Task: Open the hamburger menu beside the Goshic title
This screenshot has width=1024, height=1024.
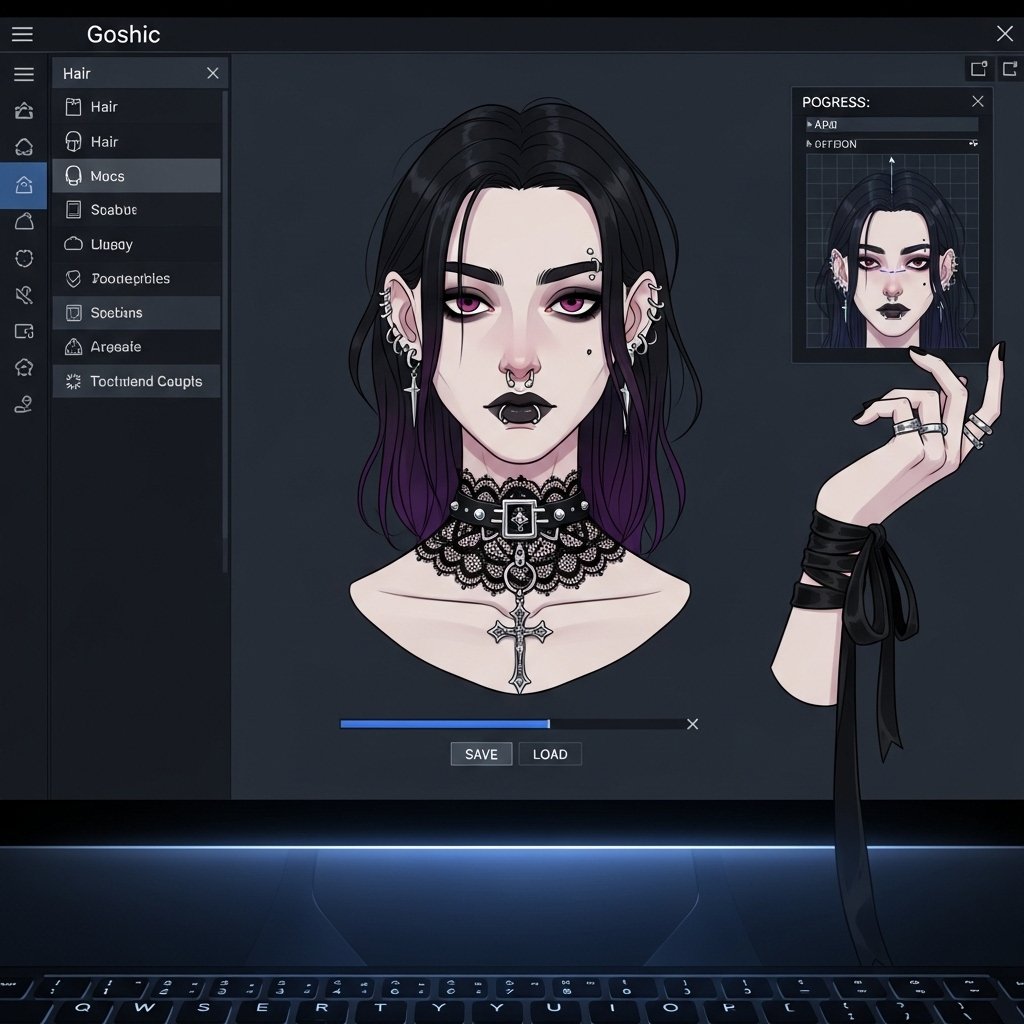Action: 22,34
